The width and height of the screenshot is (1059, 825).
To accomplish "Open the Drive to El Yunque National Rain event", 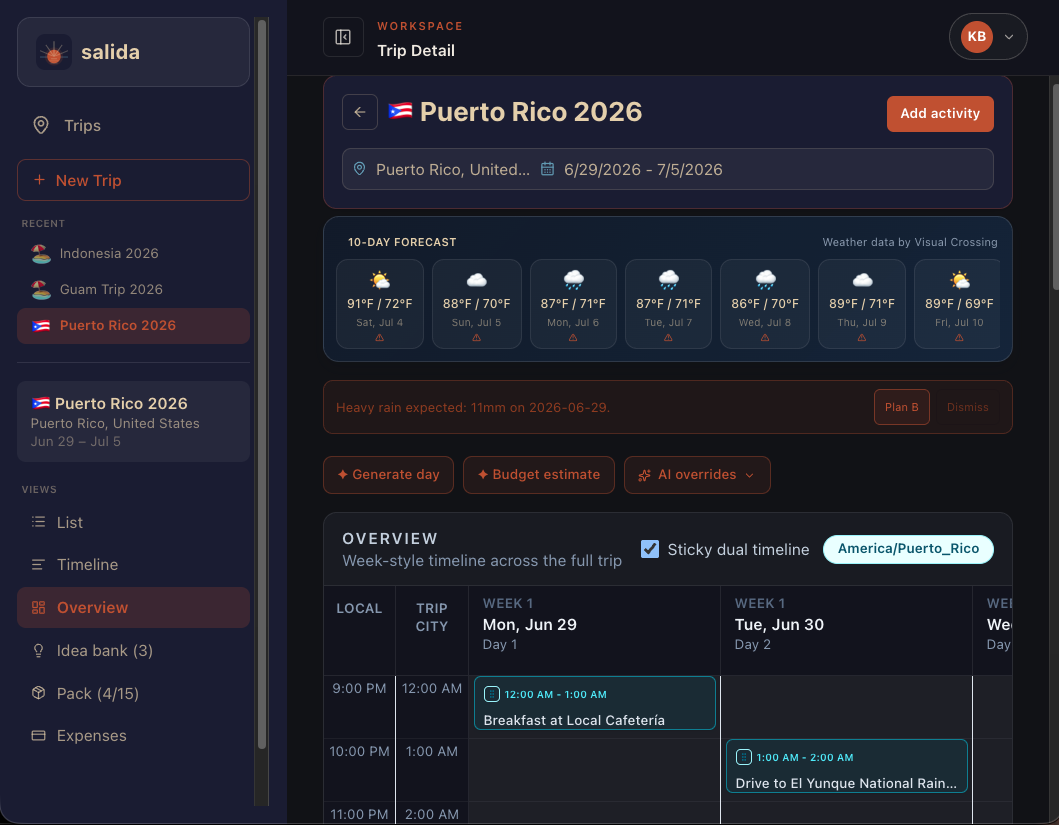I will click(847, 766).
